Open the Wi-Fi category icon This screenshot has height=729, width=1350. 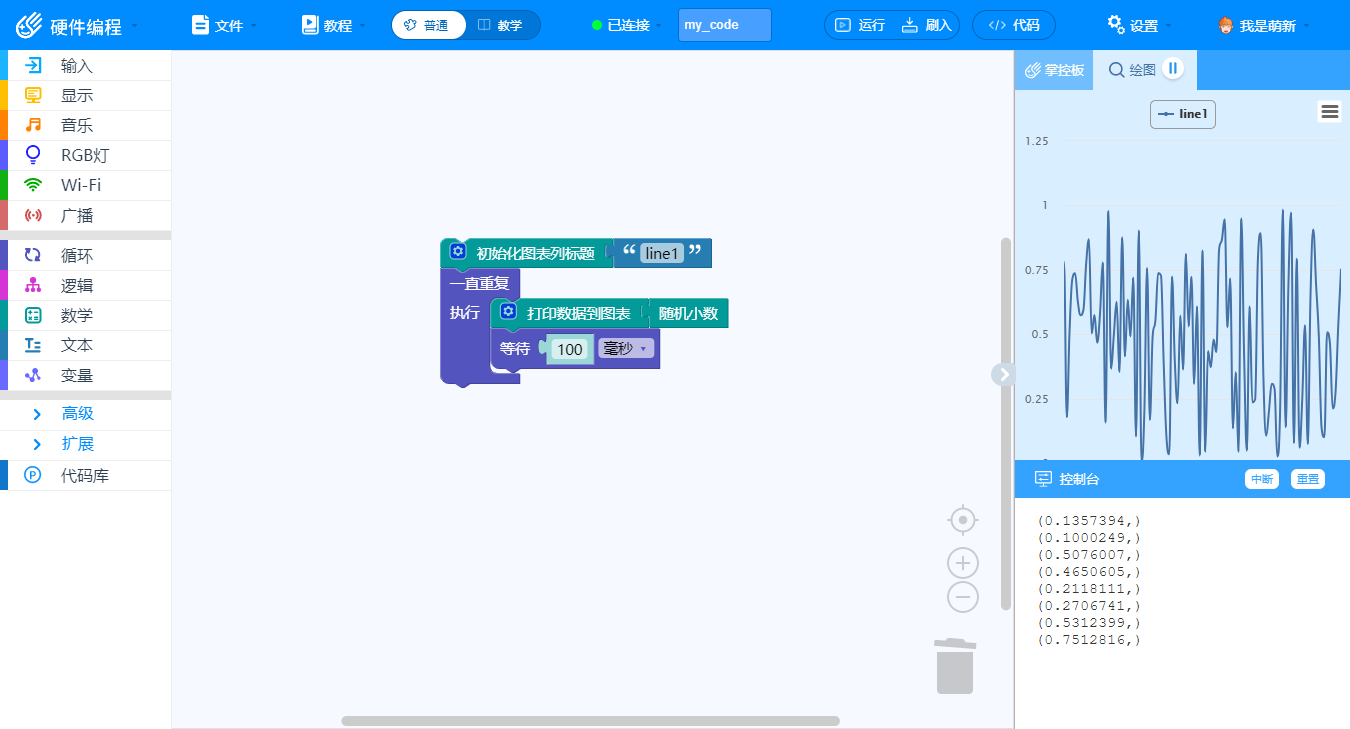point(33,185)
